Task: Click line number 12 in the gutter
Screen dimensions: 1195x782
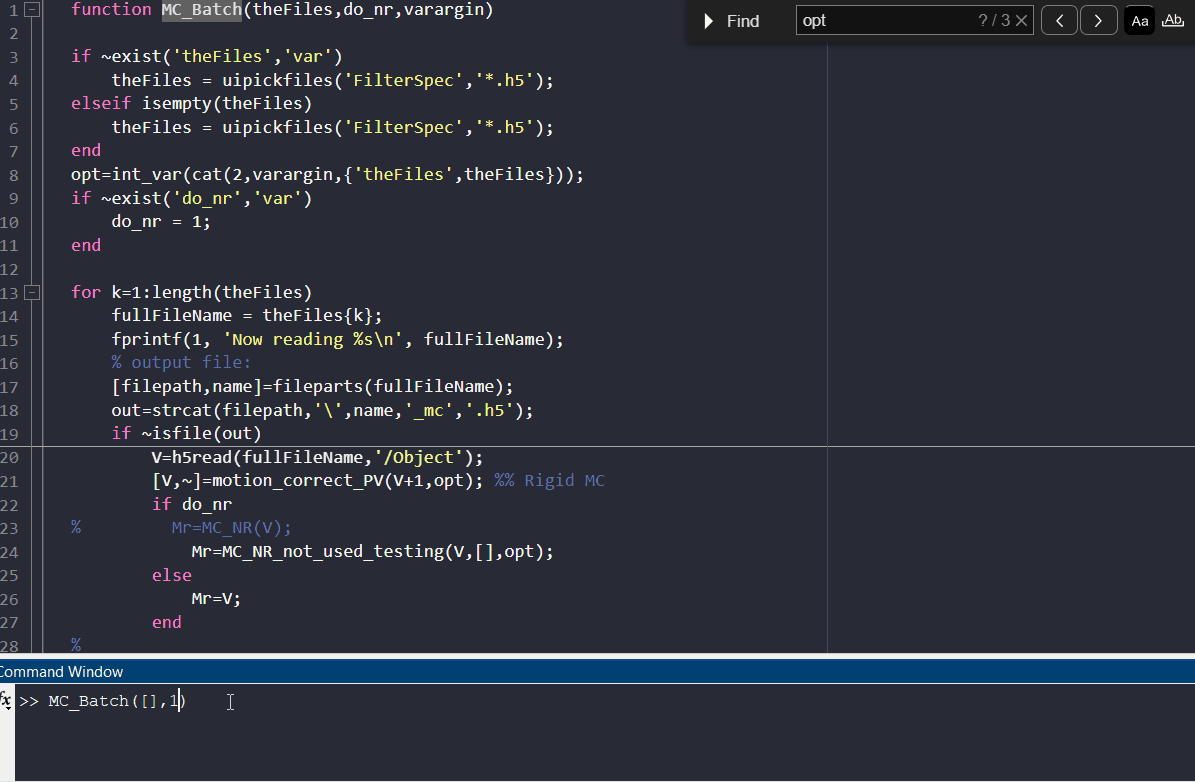Action: tap(9, 269)
